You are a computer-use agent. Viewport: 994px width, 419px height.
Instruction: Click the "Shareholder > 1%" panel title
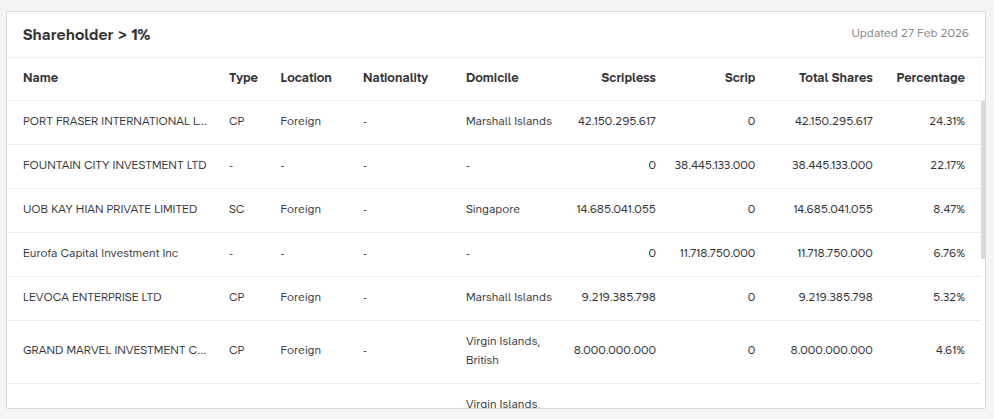pos(86,35)
